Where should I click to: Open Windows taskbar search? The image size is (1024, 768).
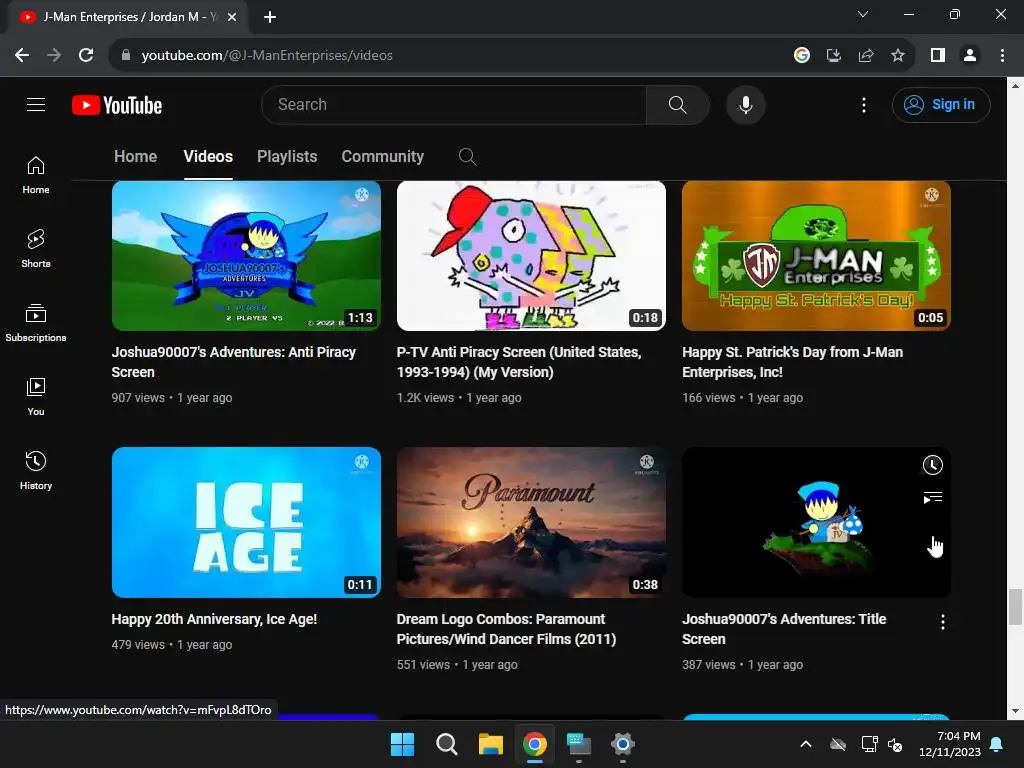(x=447, y=744)
